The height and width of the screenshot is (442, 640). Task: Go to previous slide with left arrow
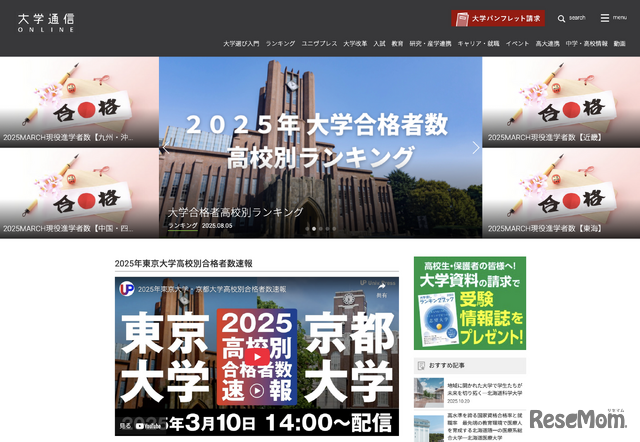click(x=166, y=147)
